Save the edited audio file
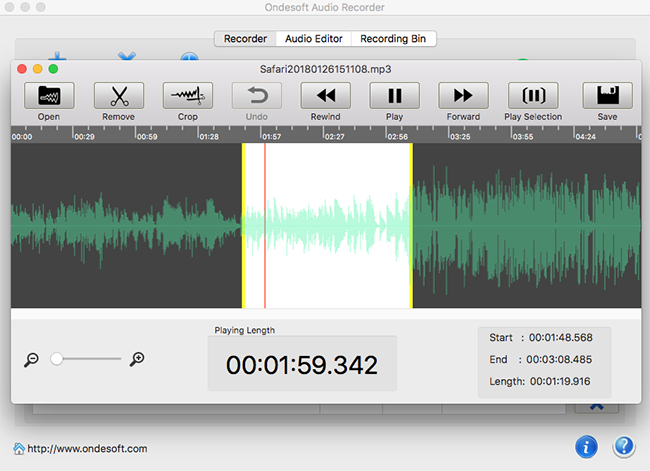Screen dimensions: 650x471 607,96
